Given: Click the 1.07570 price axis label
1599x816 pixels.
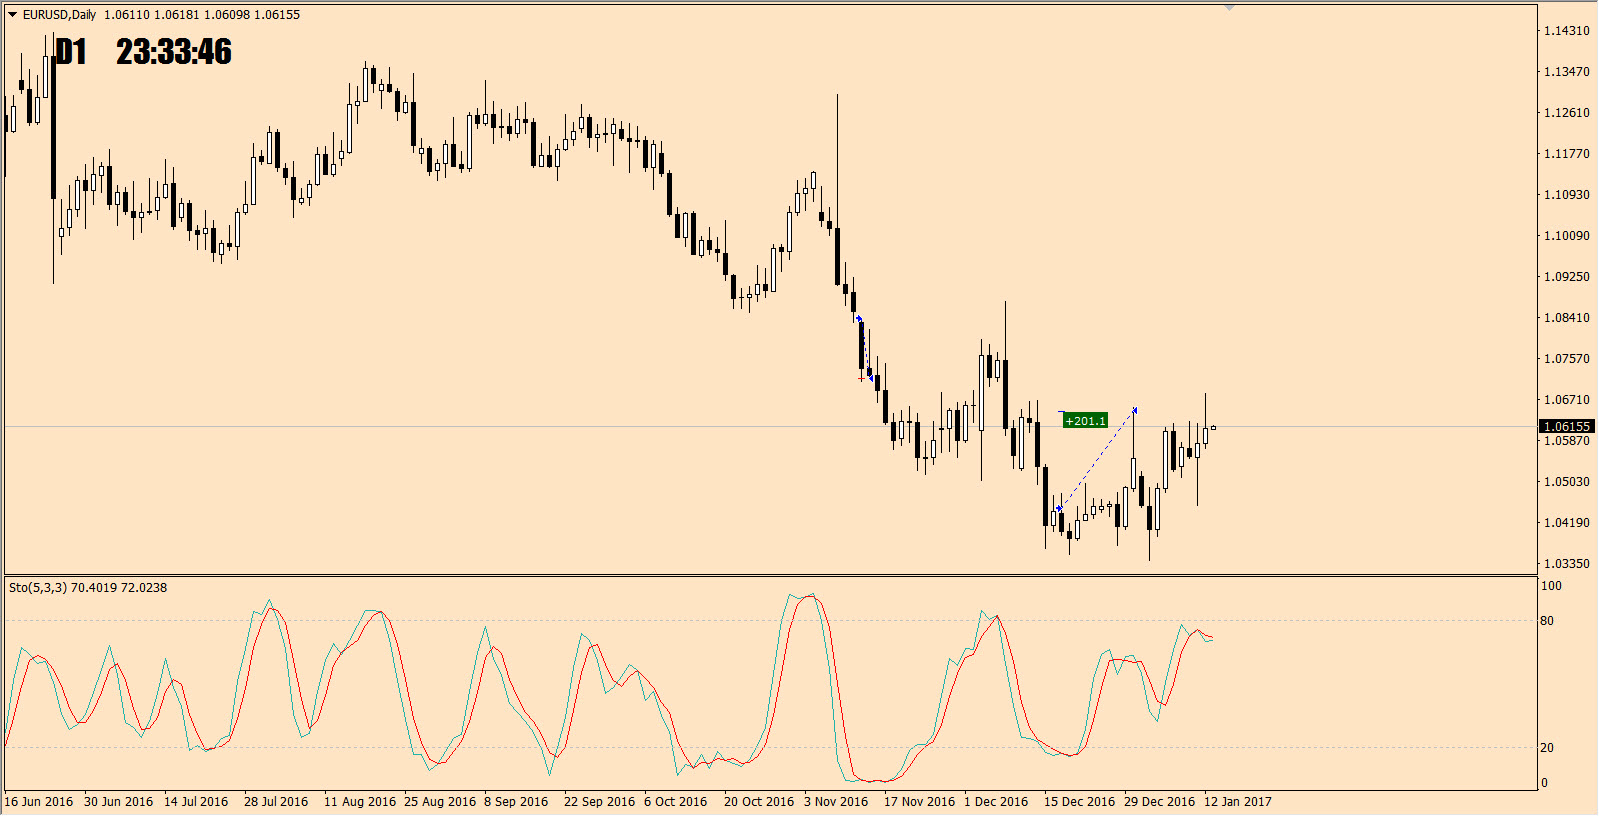Looking at the screenshot, I should [x=1567, y=359].
